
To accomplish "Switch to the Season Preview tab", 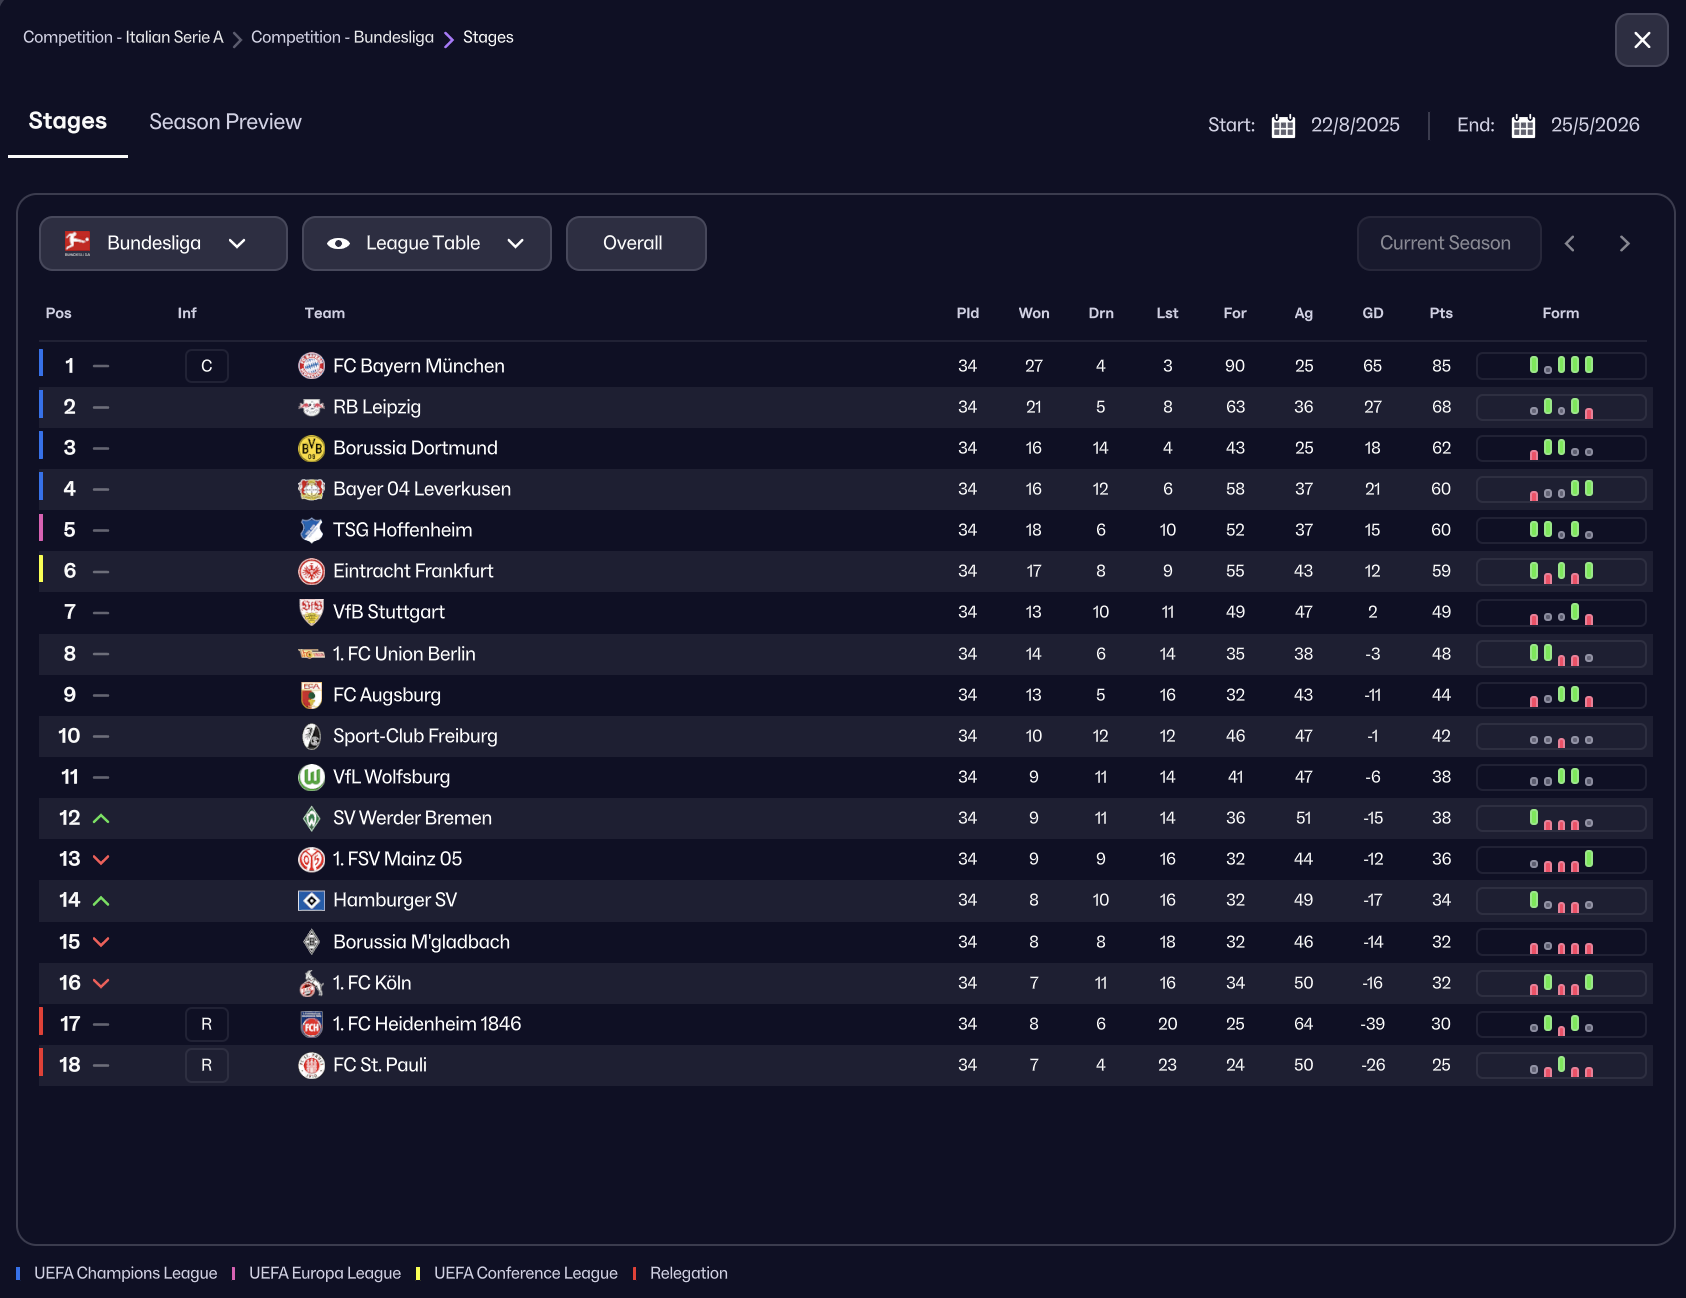I will [x=225, y=122].
